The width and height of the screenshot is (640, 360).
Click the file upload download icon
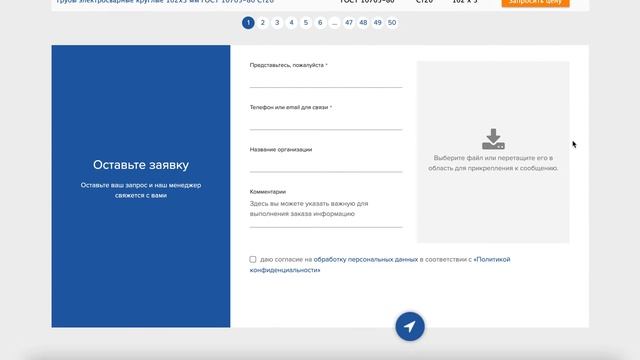point(493,139)
